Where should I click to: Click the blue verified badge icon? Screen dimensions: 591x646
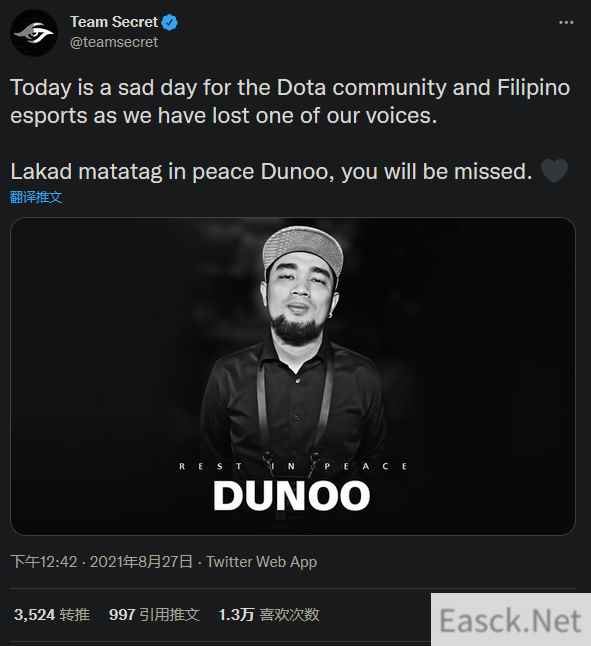click(169, 22)
